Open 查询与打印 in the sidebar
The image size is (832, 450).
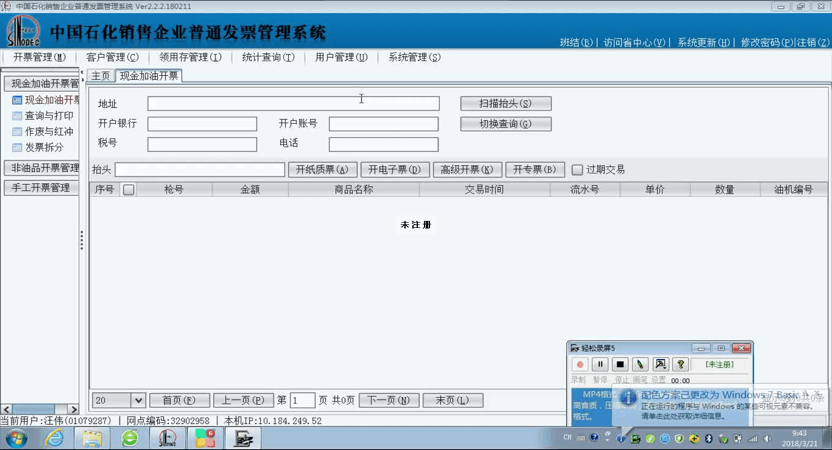coord(49,116)
